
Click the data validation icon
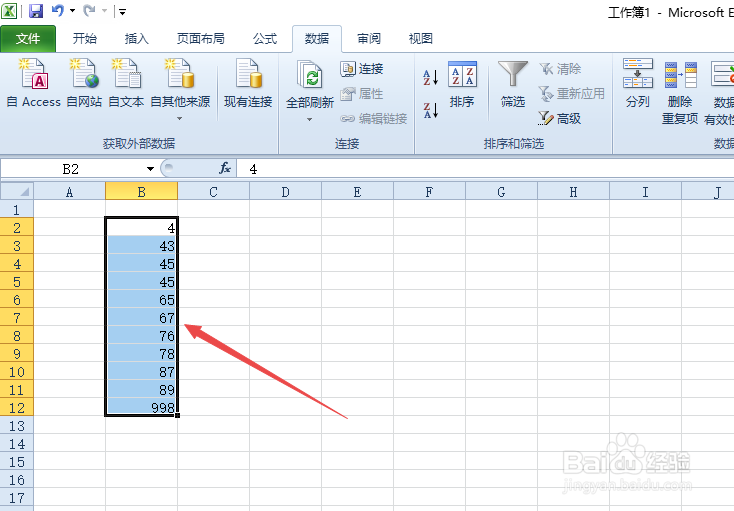pos(722,74)
